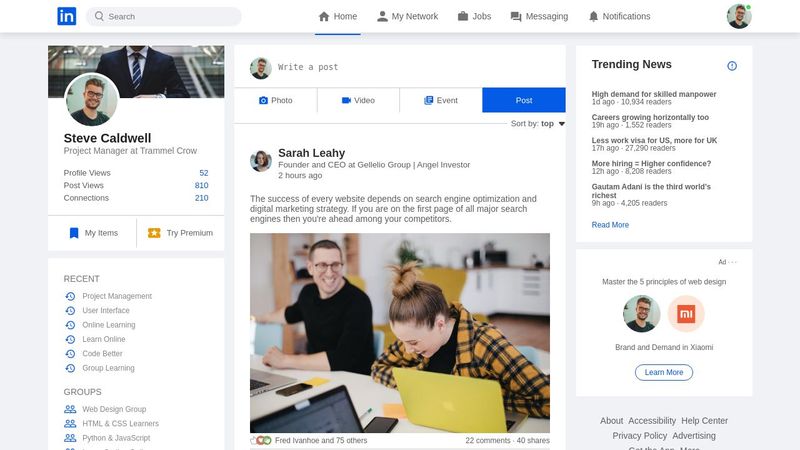Image resolution: width=800 pixels, height=450 pixels.
Task: Click the My Network person icon
Action: point(382,16)
